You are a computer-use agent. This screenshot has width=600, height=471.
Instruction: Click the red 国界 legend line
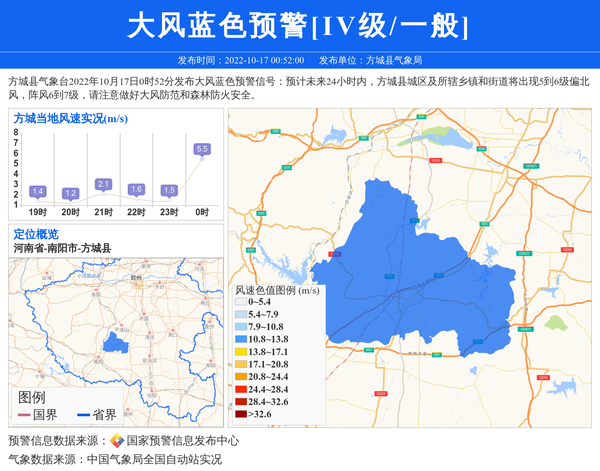coord(24,415)
